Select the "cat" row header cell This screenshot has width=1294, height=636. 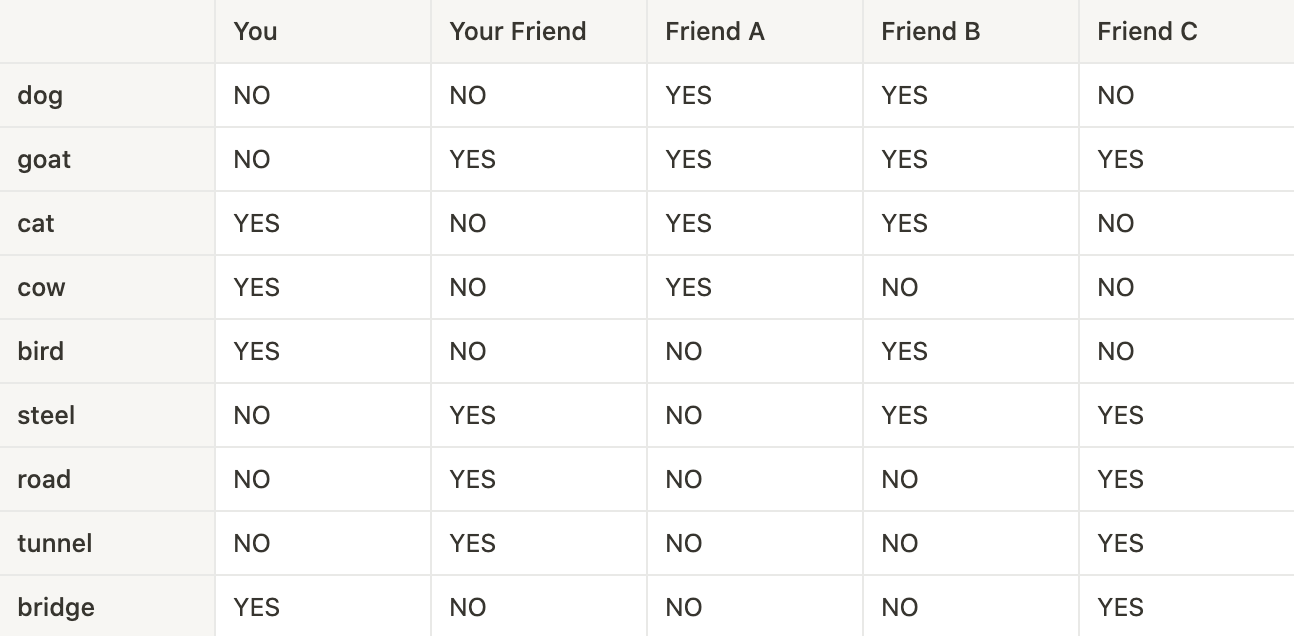click(36, 223)
